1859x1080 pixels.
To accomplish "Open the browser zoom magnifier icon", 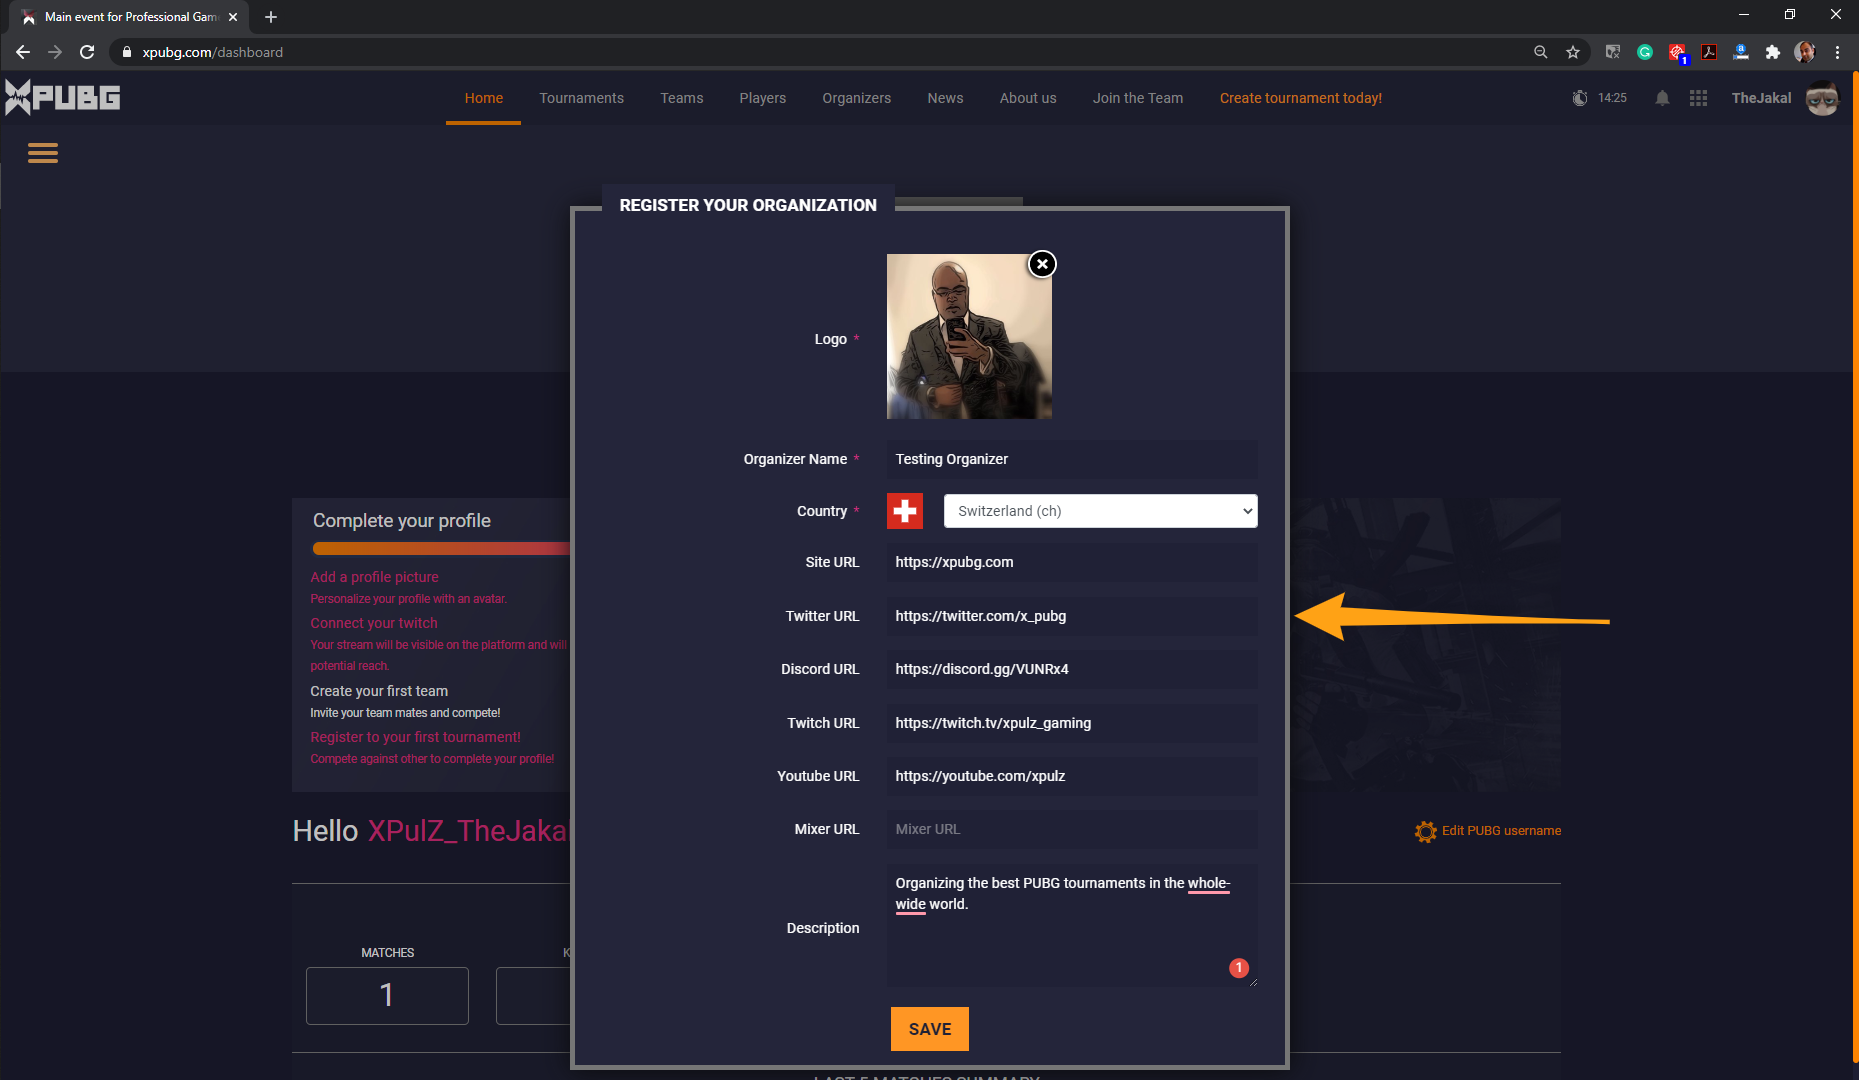I will [1541, 52].
